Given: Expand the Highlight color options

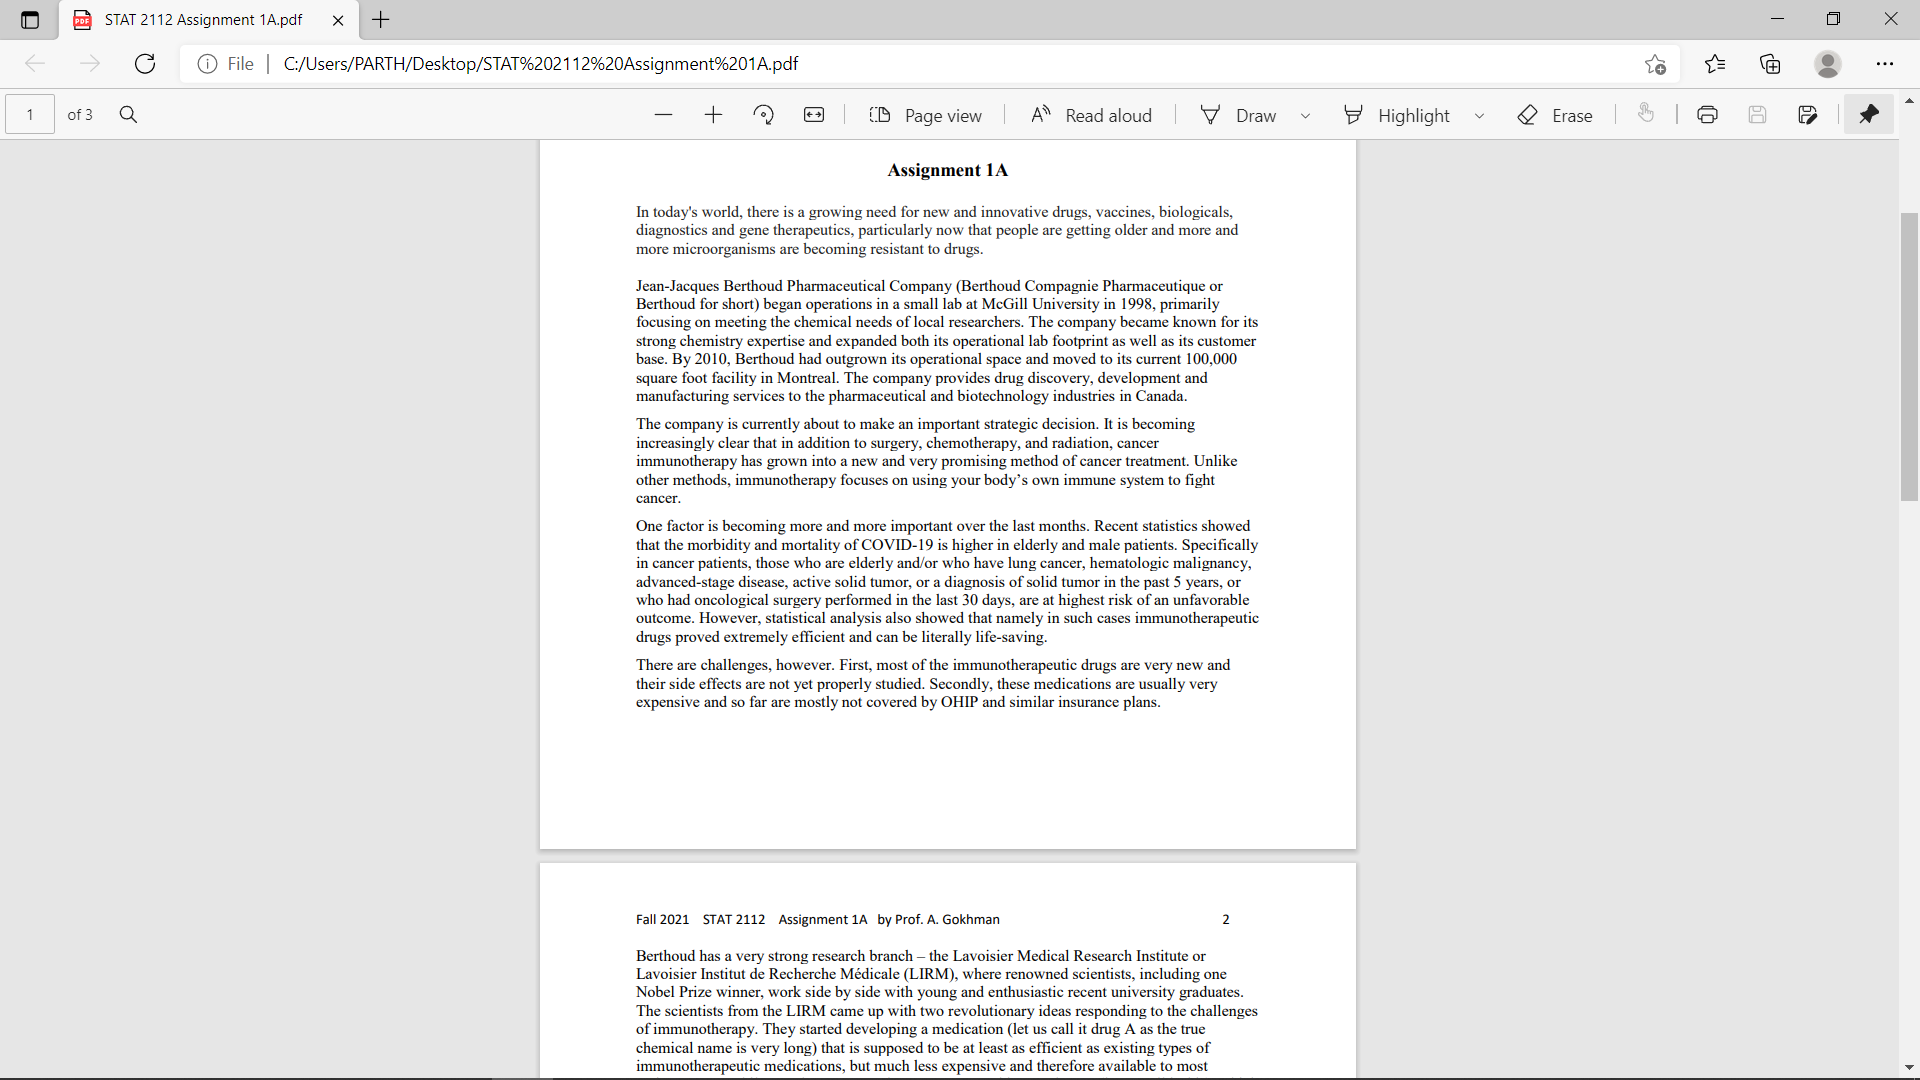Looking at the screenshot, I should point(1479,114).
